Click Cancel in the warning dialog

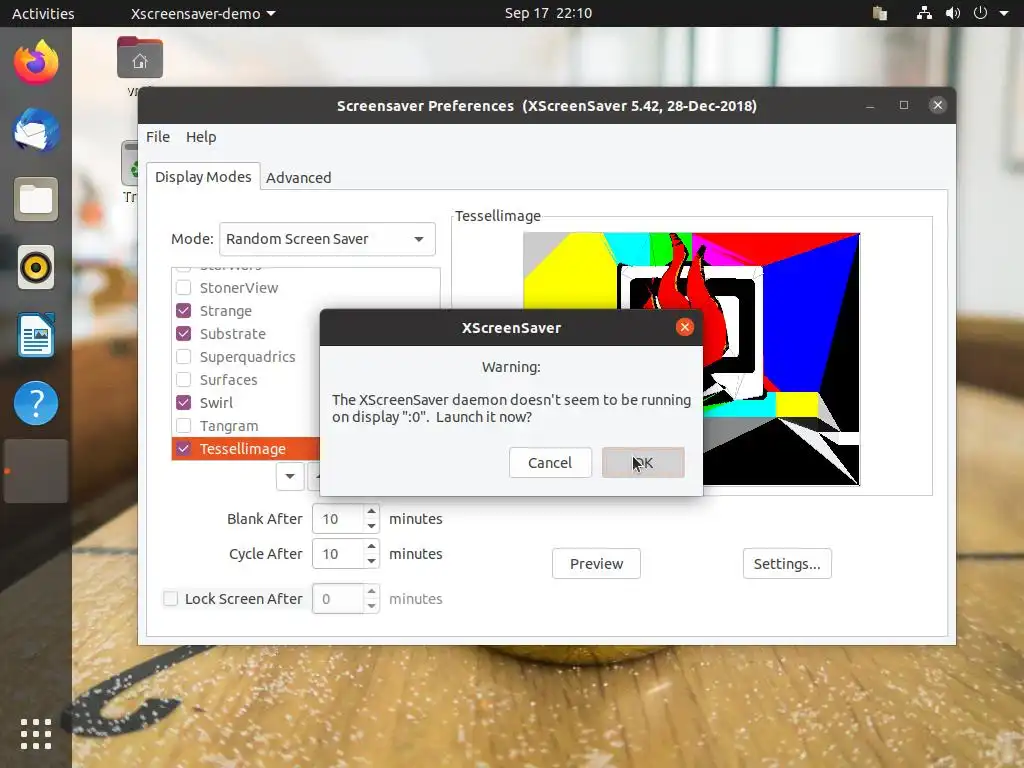pyautogui.click(x=550, y=462)
